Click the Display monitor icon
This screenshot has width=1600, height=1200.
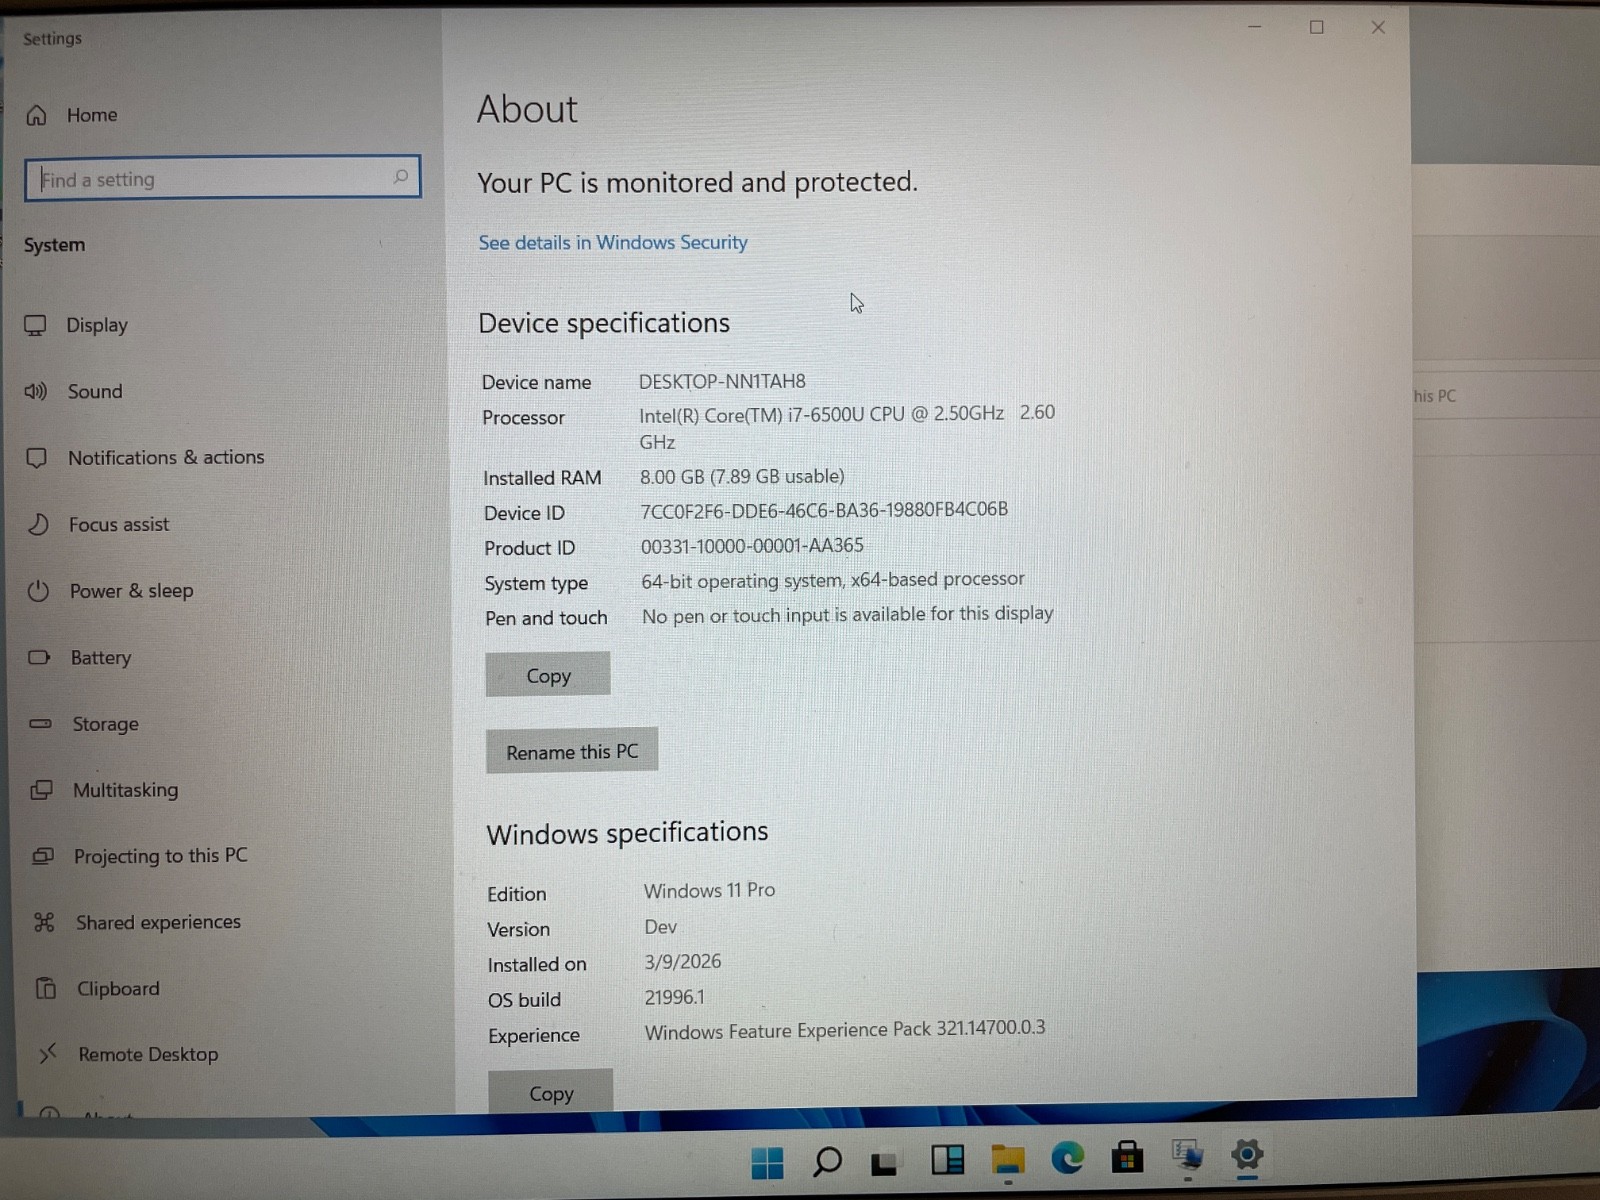36,325
